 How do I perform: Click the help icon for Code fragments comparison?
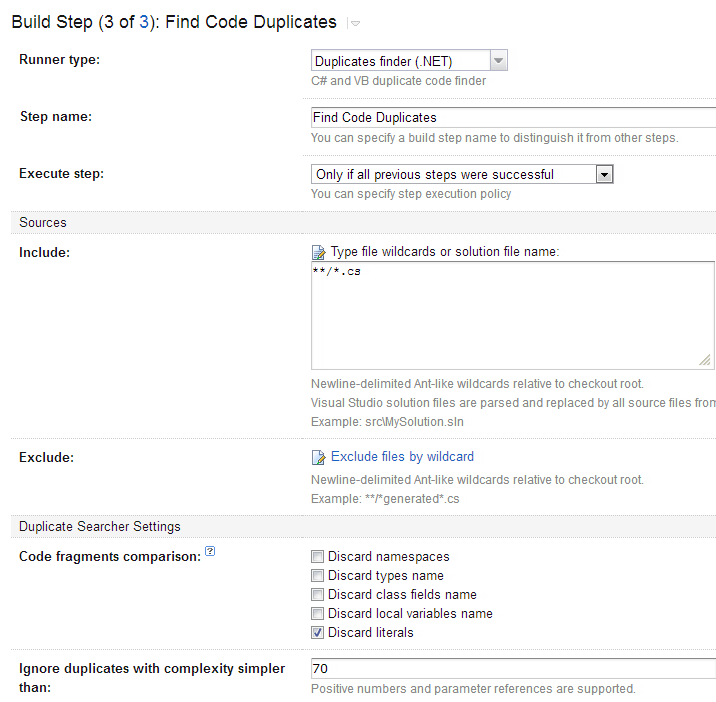click(210, 551)
